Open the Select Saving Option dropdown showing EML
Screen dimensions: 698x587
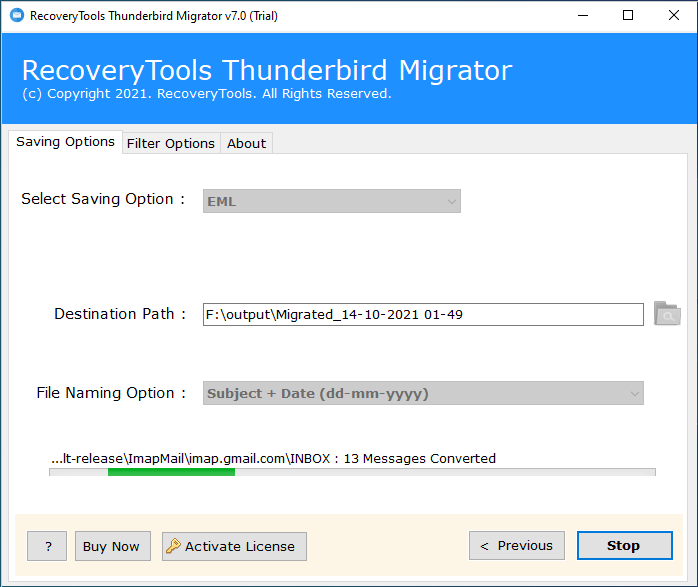[x=332, y=201]
